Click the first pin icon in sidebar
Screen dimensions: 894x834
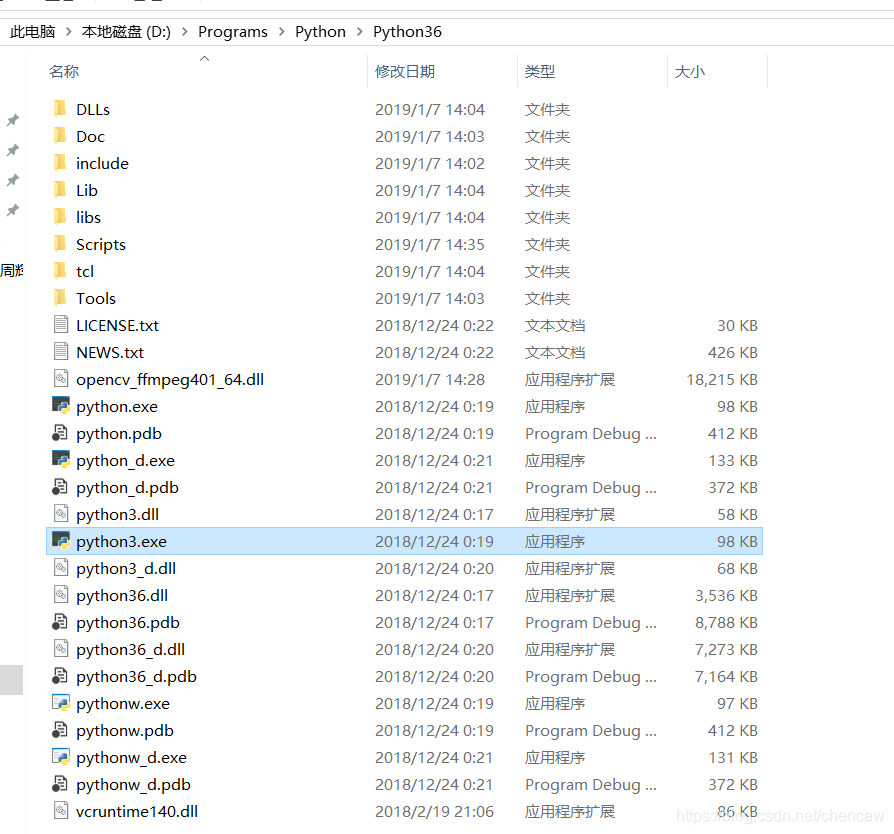pos(13,120)
